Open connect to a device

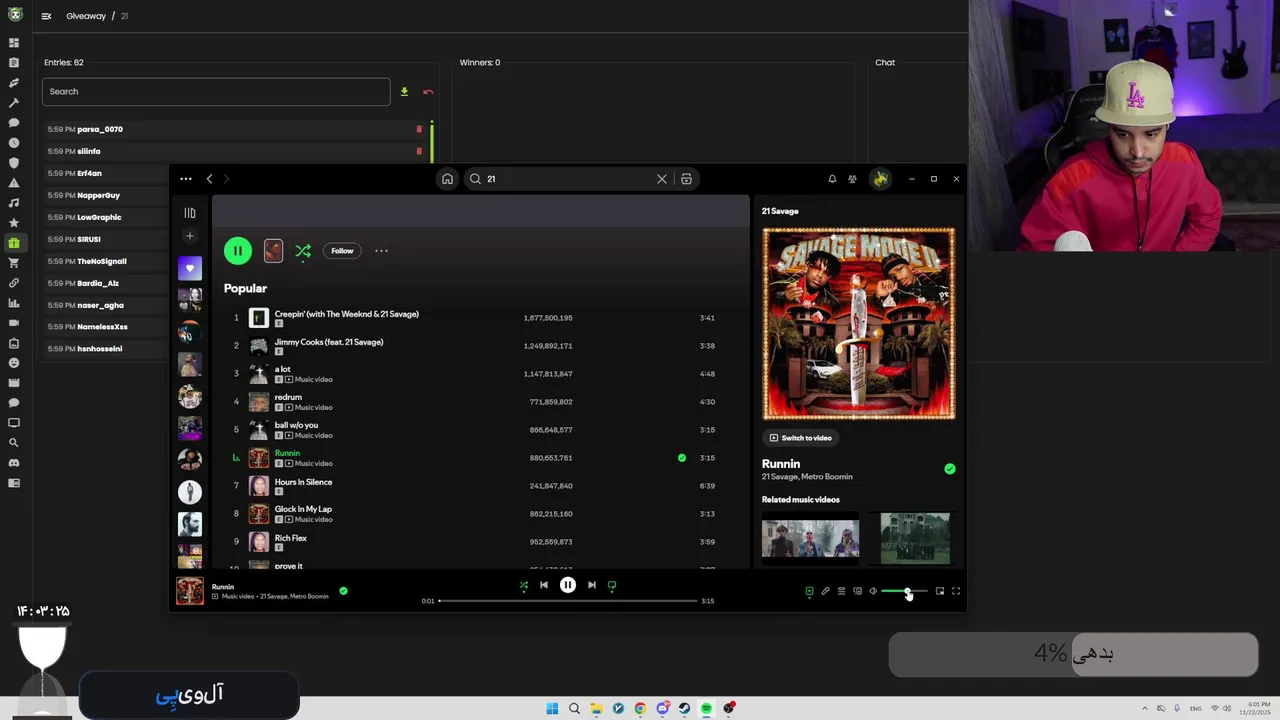click(857, 591)
